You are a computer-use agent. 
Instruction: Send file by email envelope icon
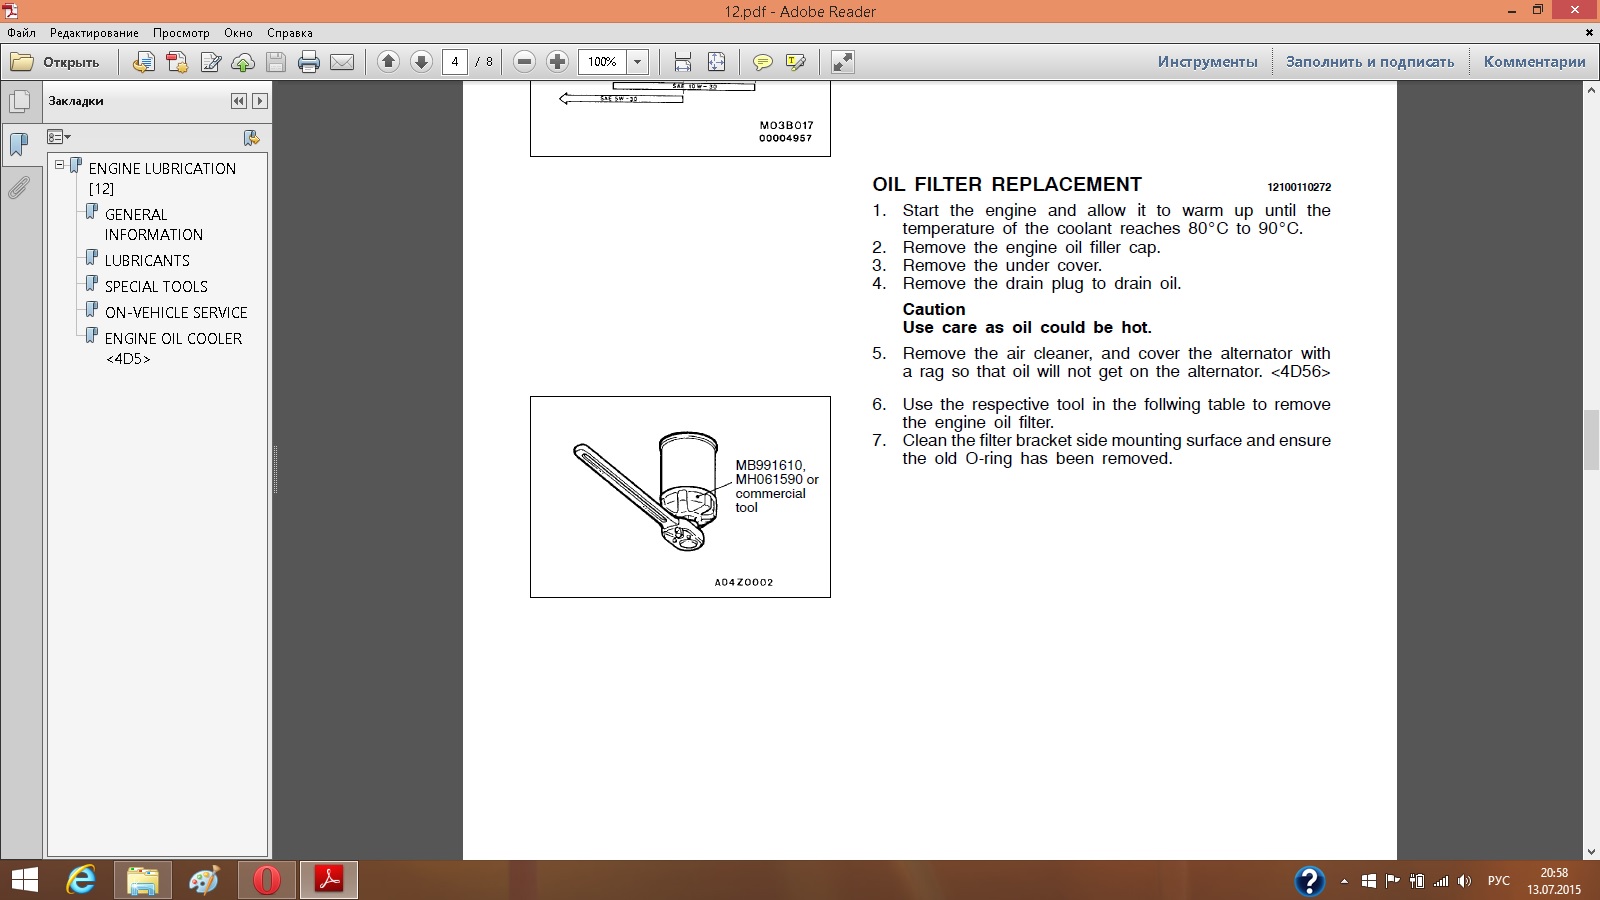(x=342, y=62)
